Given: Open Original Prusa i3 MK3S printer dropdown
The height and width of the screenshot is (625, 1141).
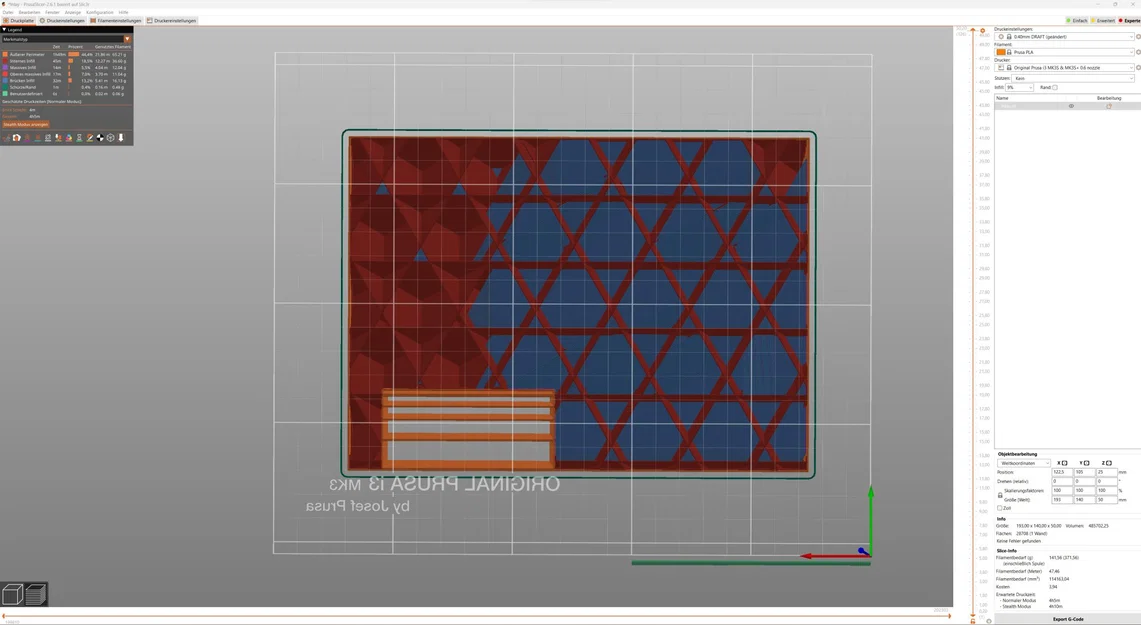Looking at the screenshot, I should tap(1064, 68).
